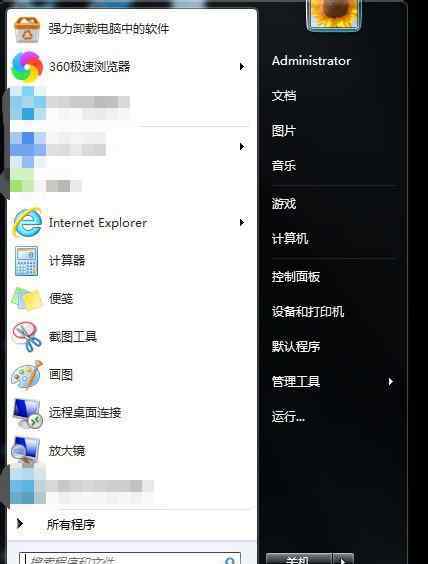This screenshot has width=428, height=564.
Task: Launch the 截图工具 scissors icon
Action: tap(27, 337)
